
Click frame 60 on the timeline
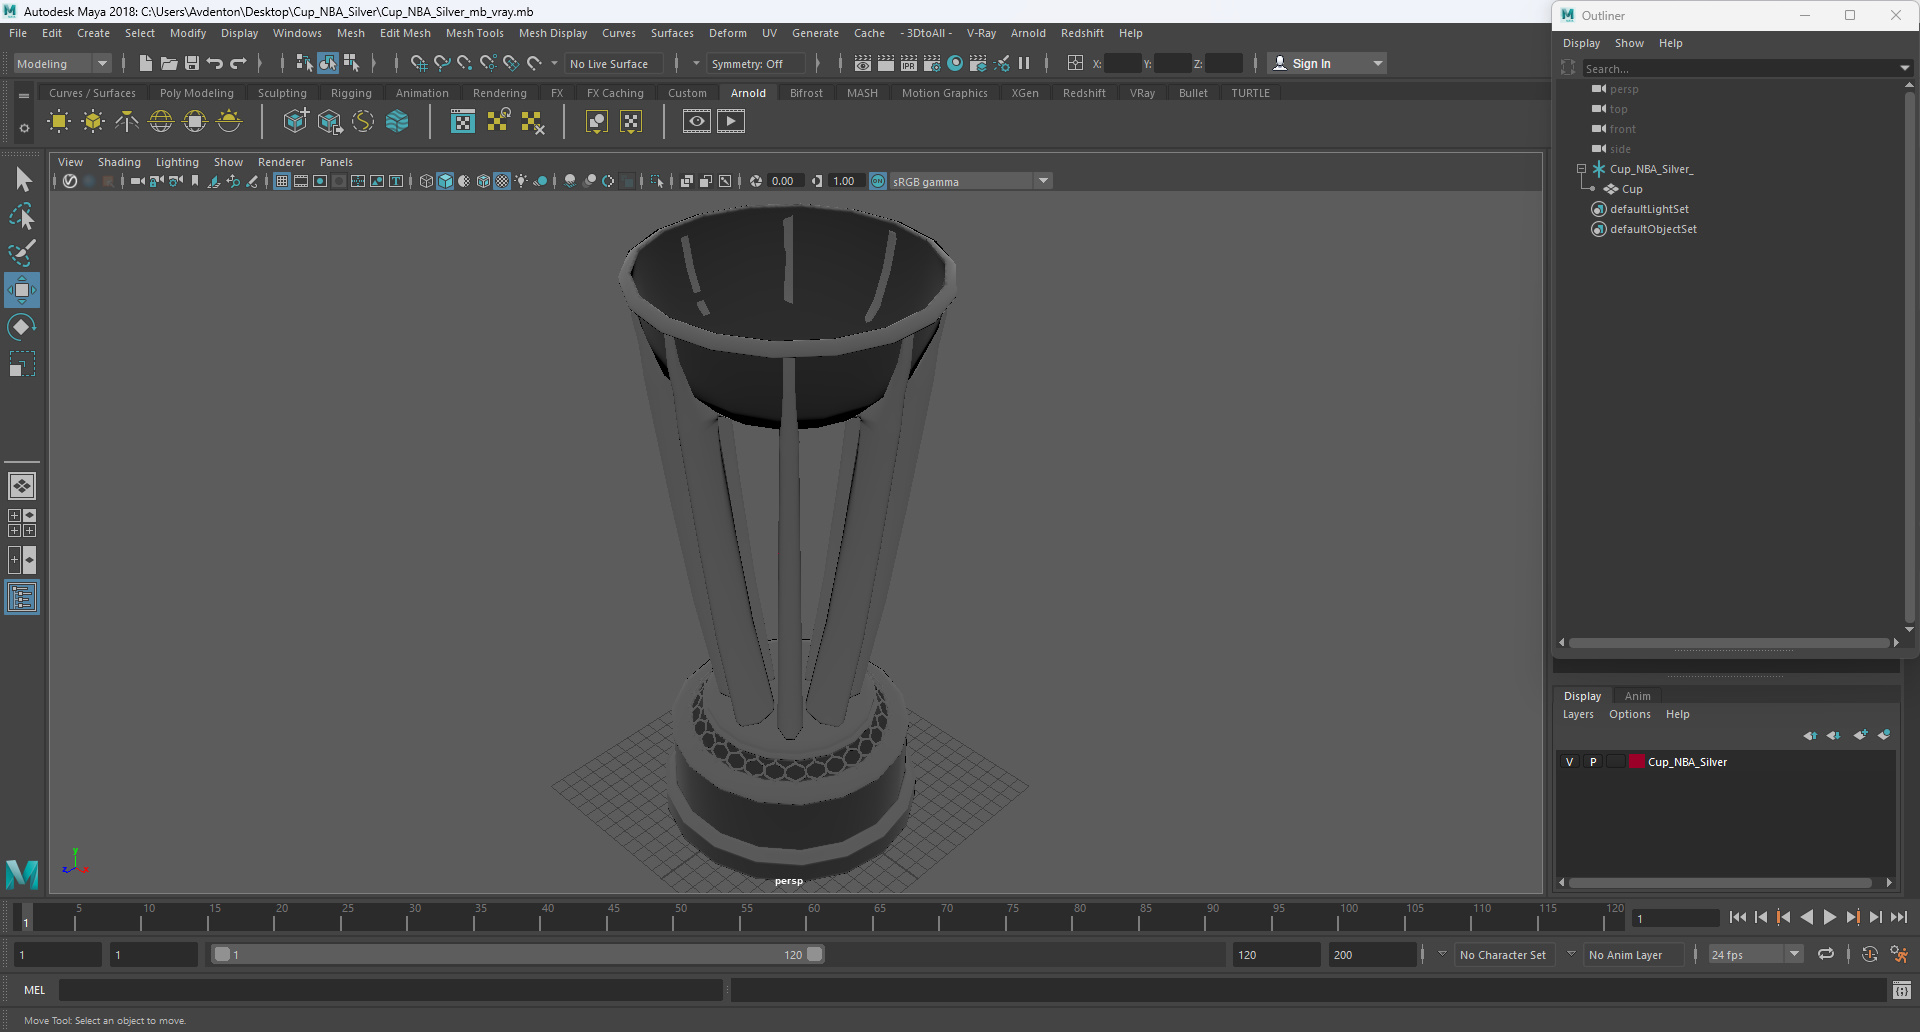[814, 917]
